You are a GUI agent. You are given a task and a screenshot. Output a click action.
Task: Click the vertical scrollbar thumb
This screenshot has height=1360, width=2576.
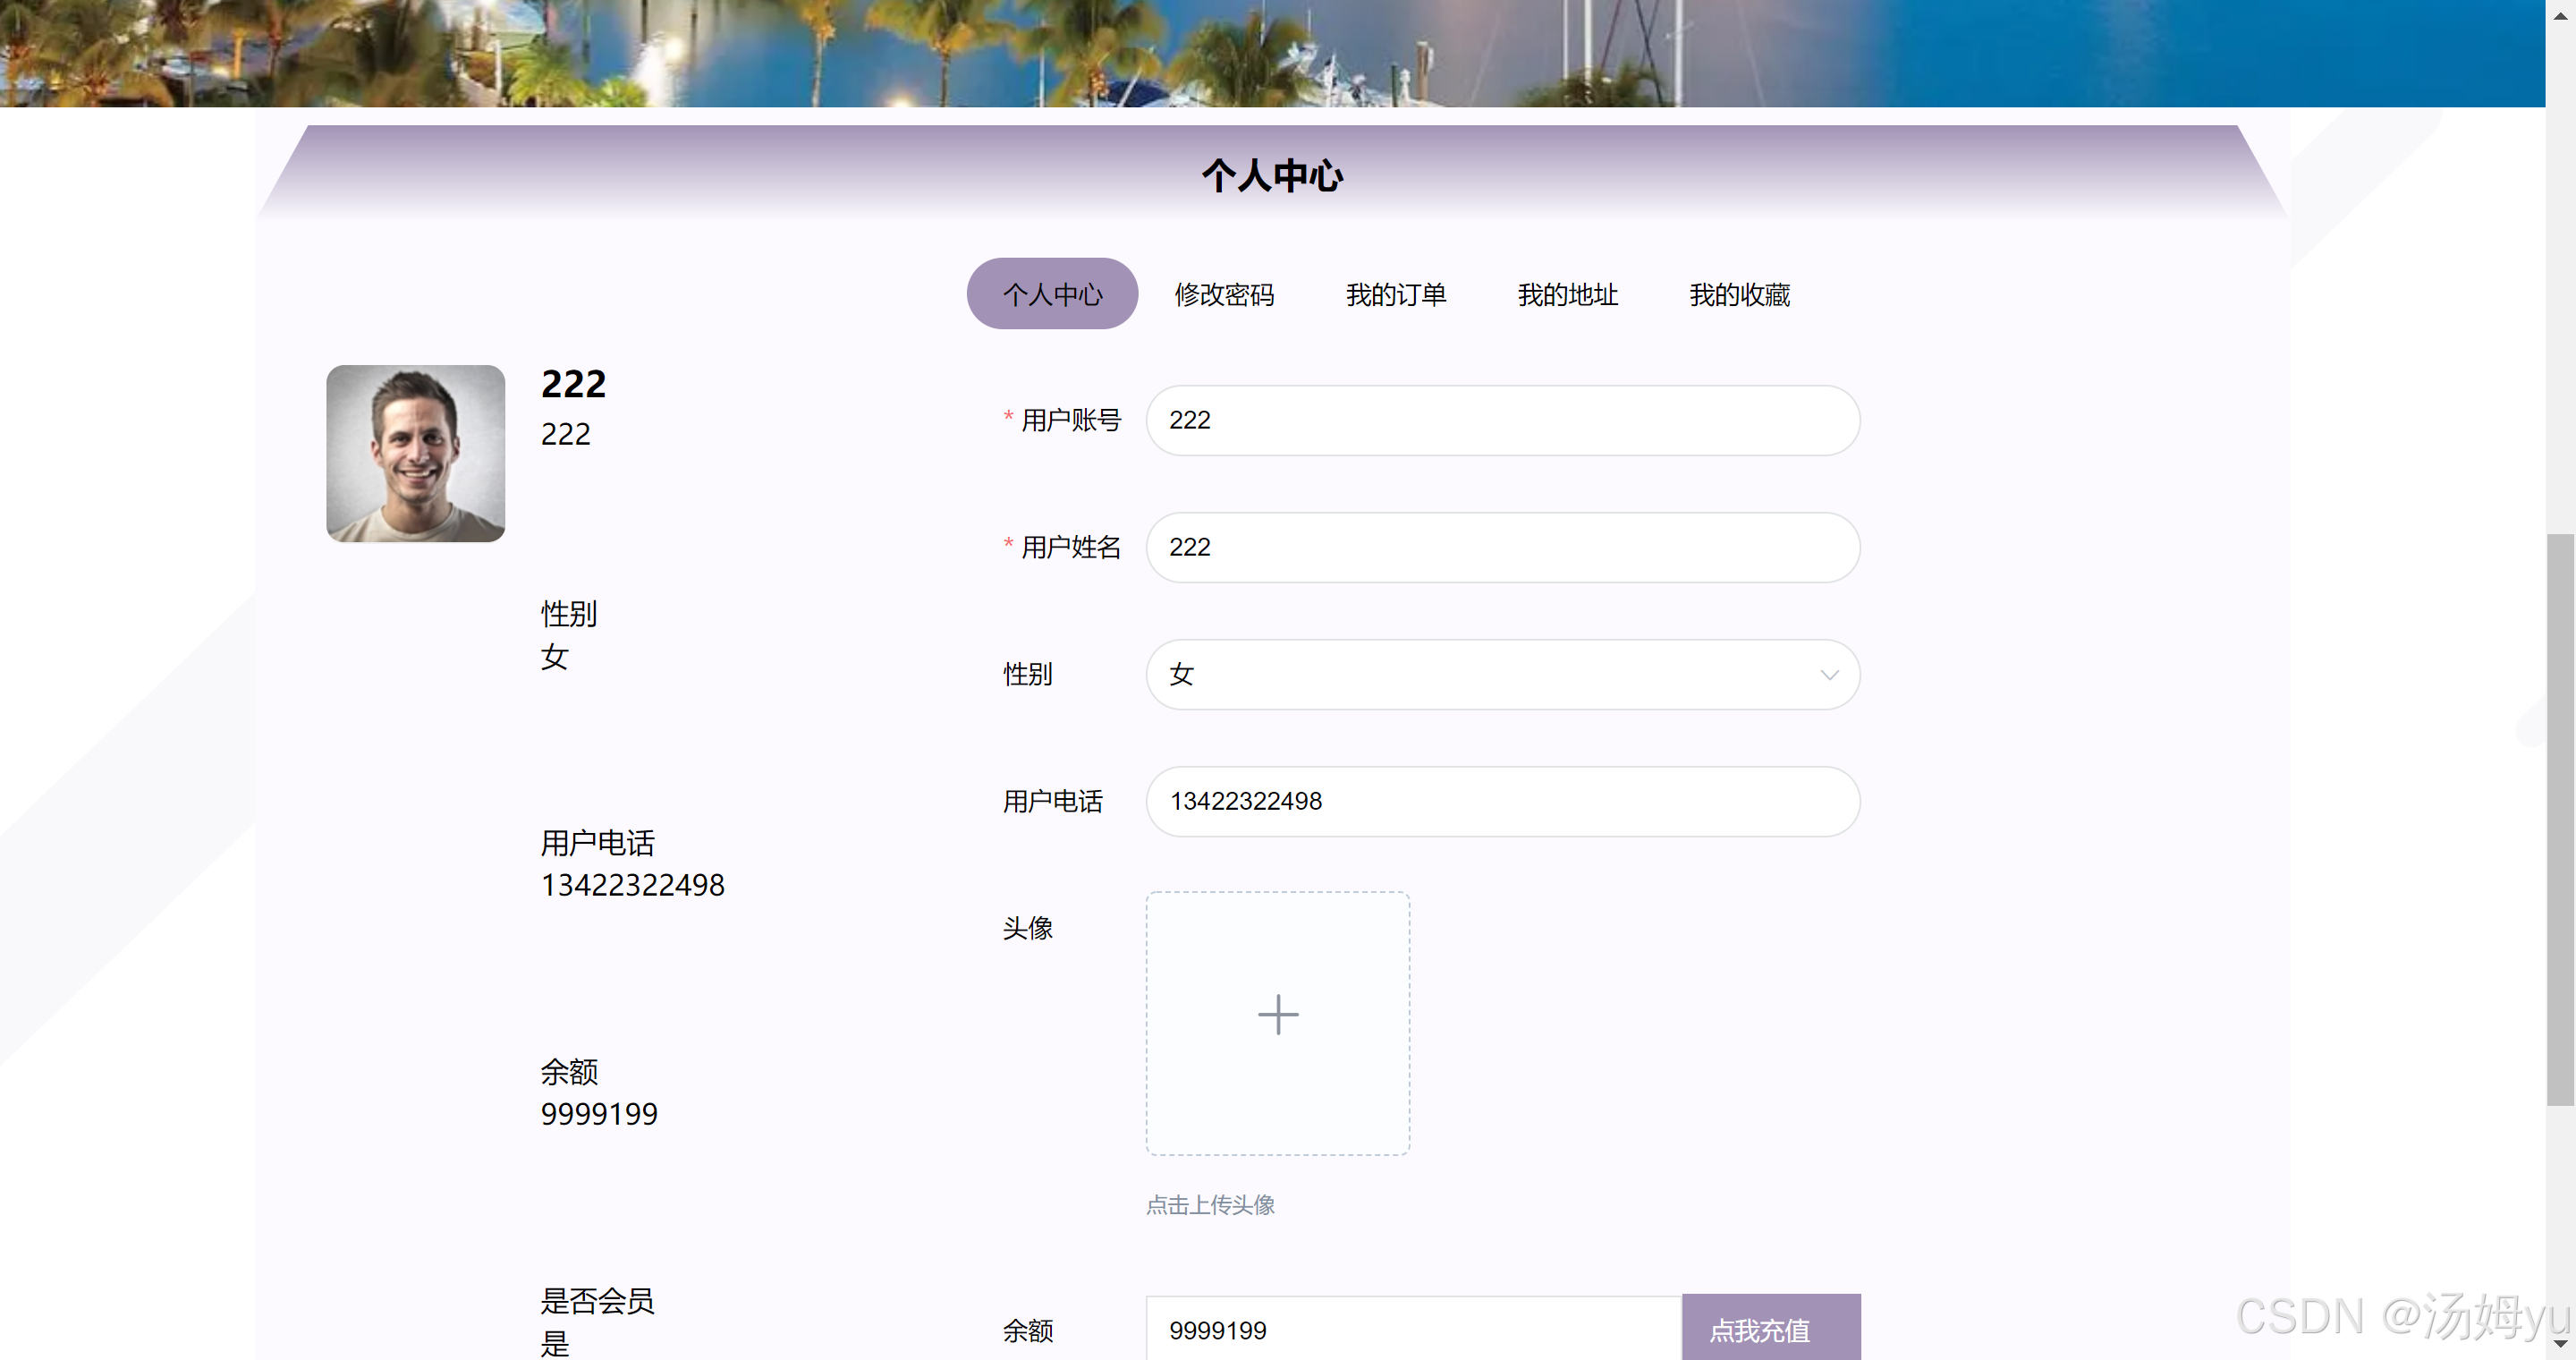2560,820
